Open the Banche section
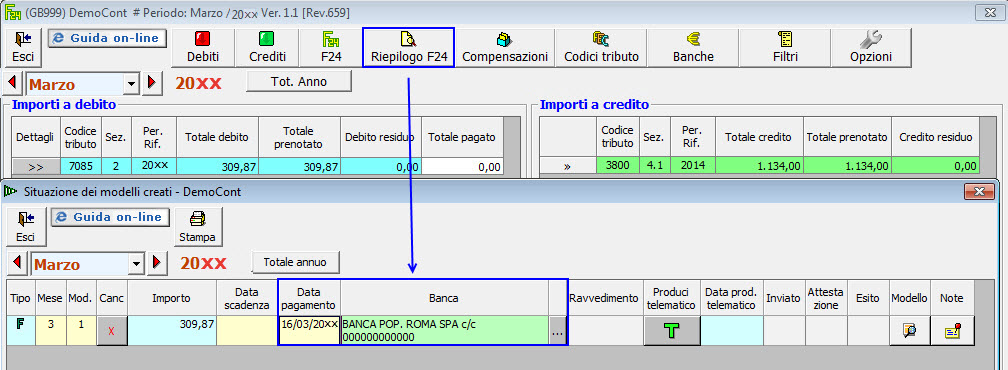The height and width of the screenshot is (370, 1008). pos(693,48)
